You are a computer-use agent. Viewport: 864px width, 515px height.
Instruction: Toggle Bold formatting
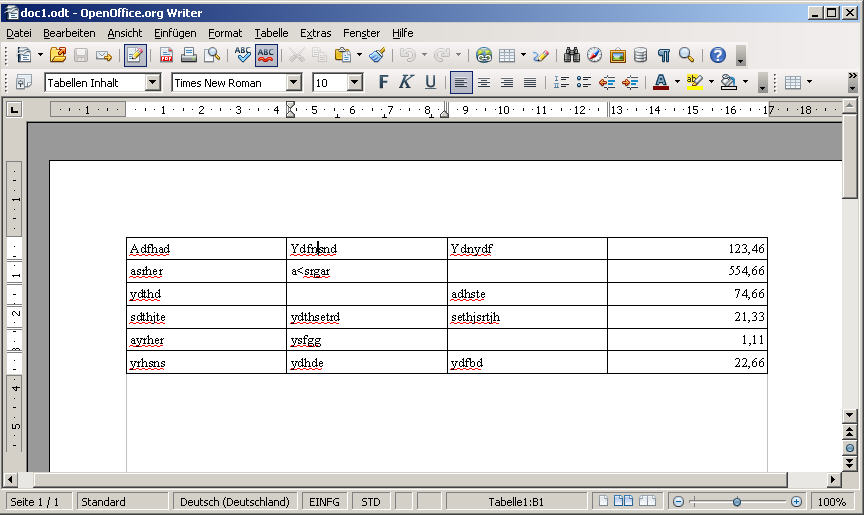pyautogui.click(x=383, y=82)
